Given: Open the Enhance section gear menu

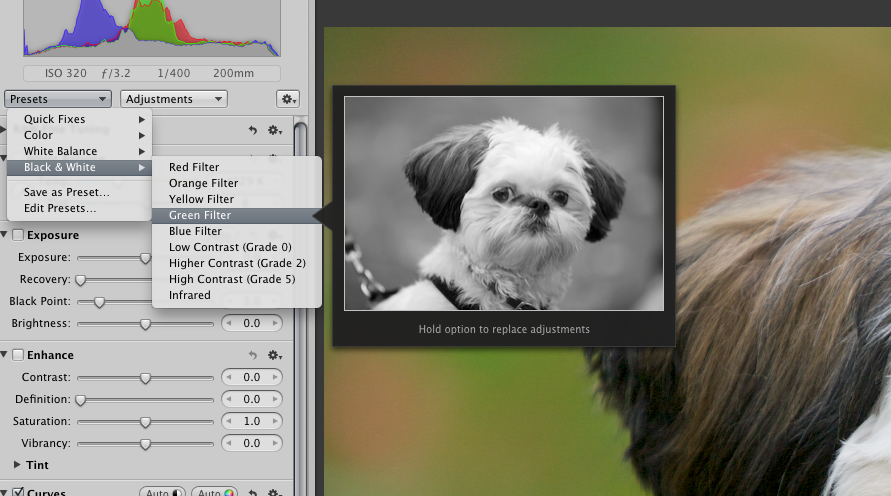Looking at the screenshot, I should [275, 355].
